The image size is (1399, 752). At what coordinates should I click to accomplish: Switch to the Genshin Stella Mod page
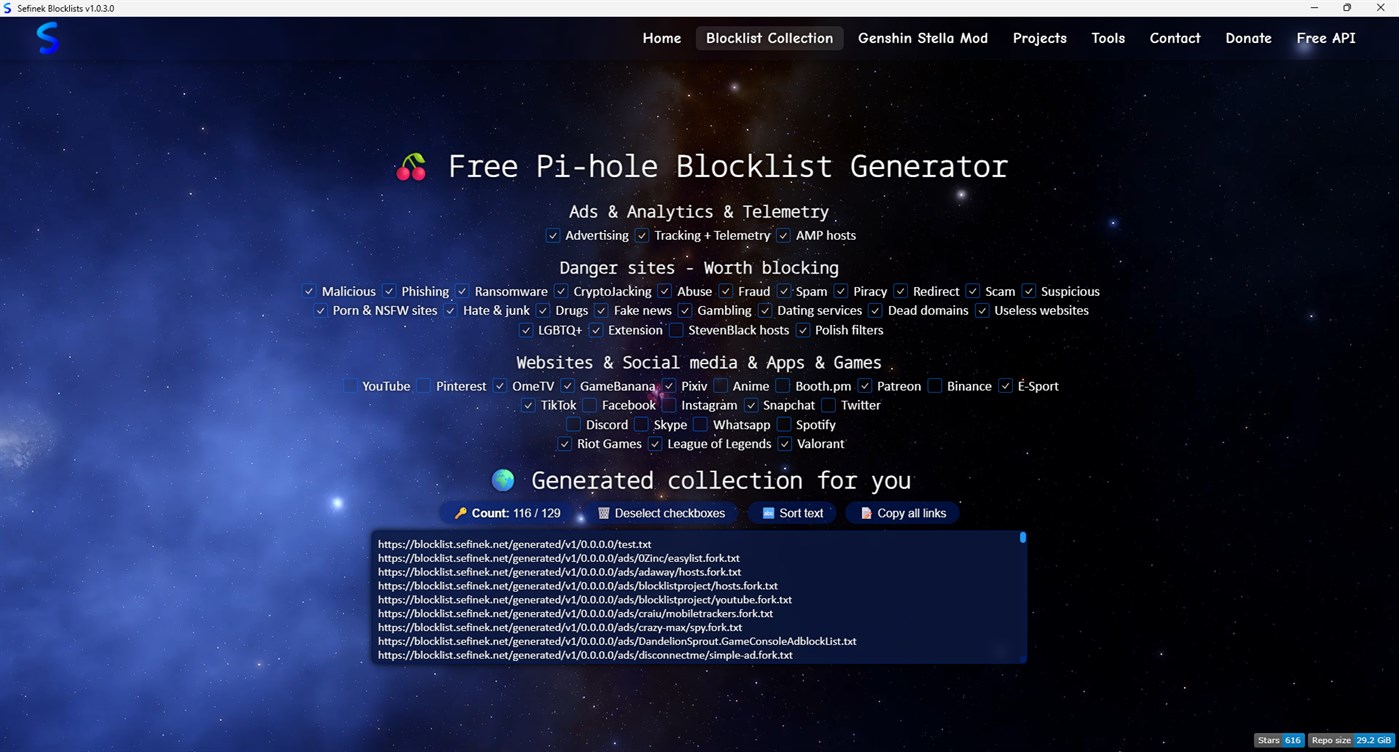[922, 38]
